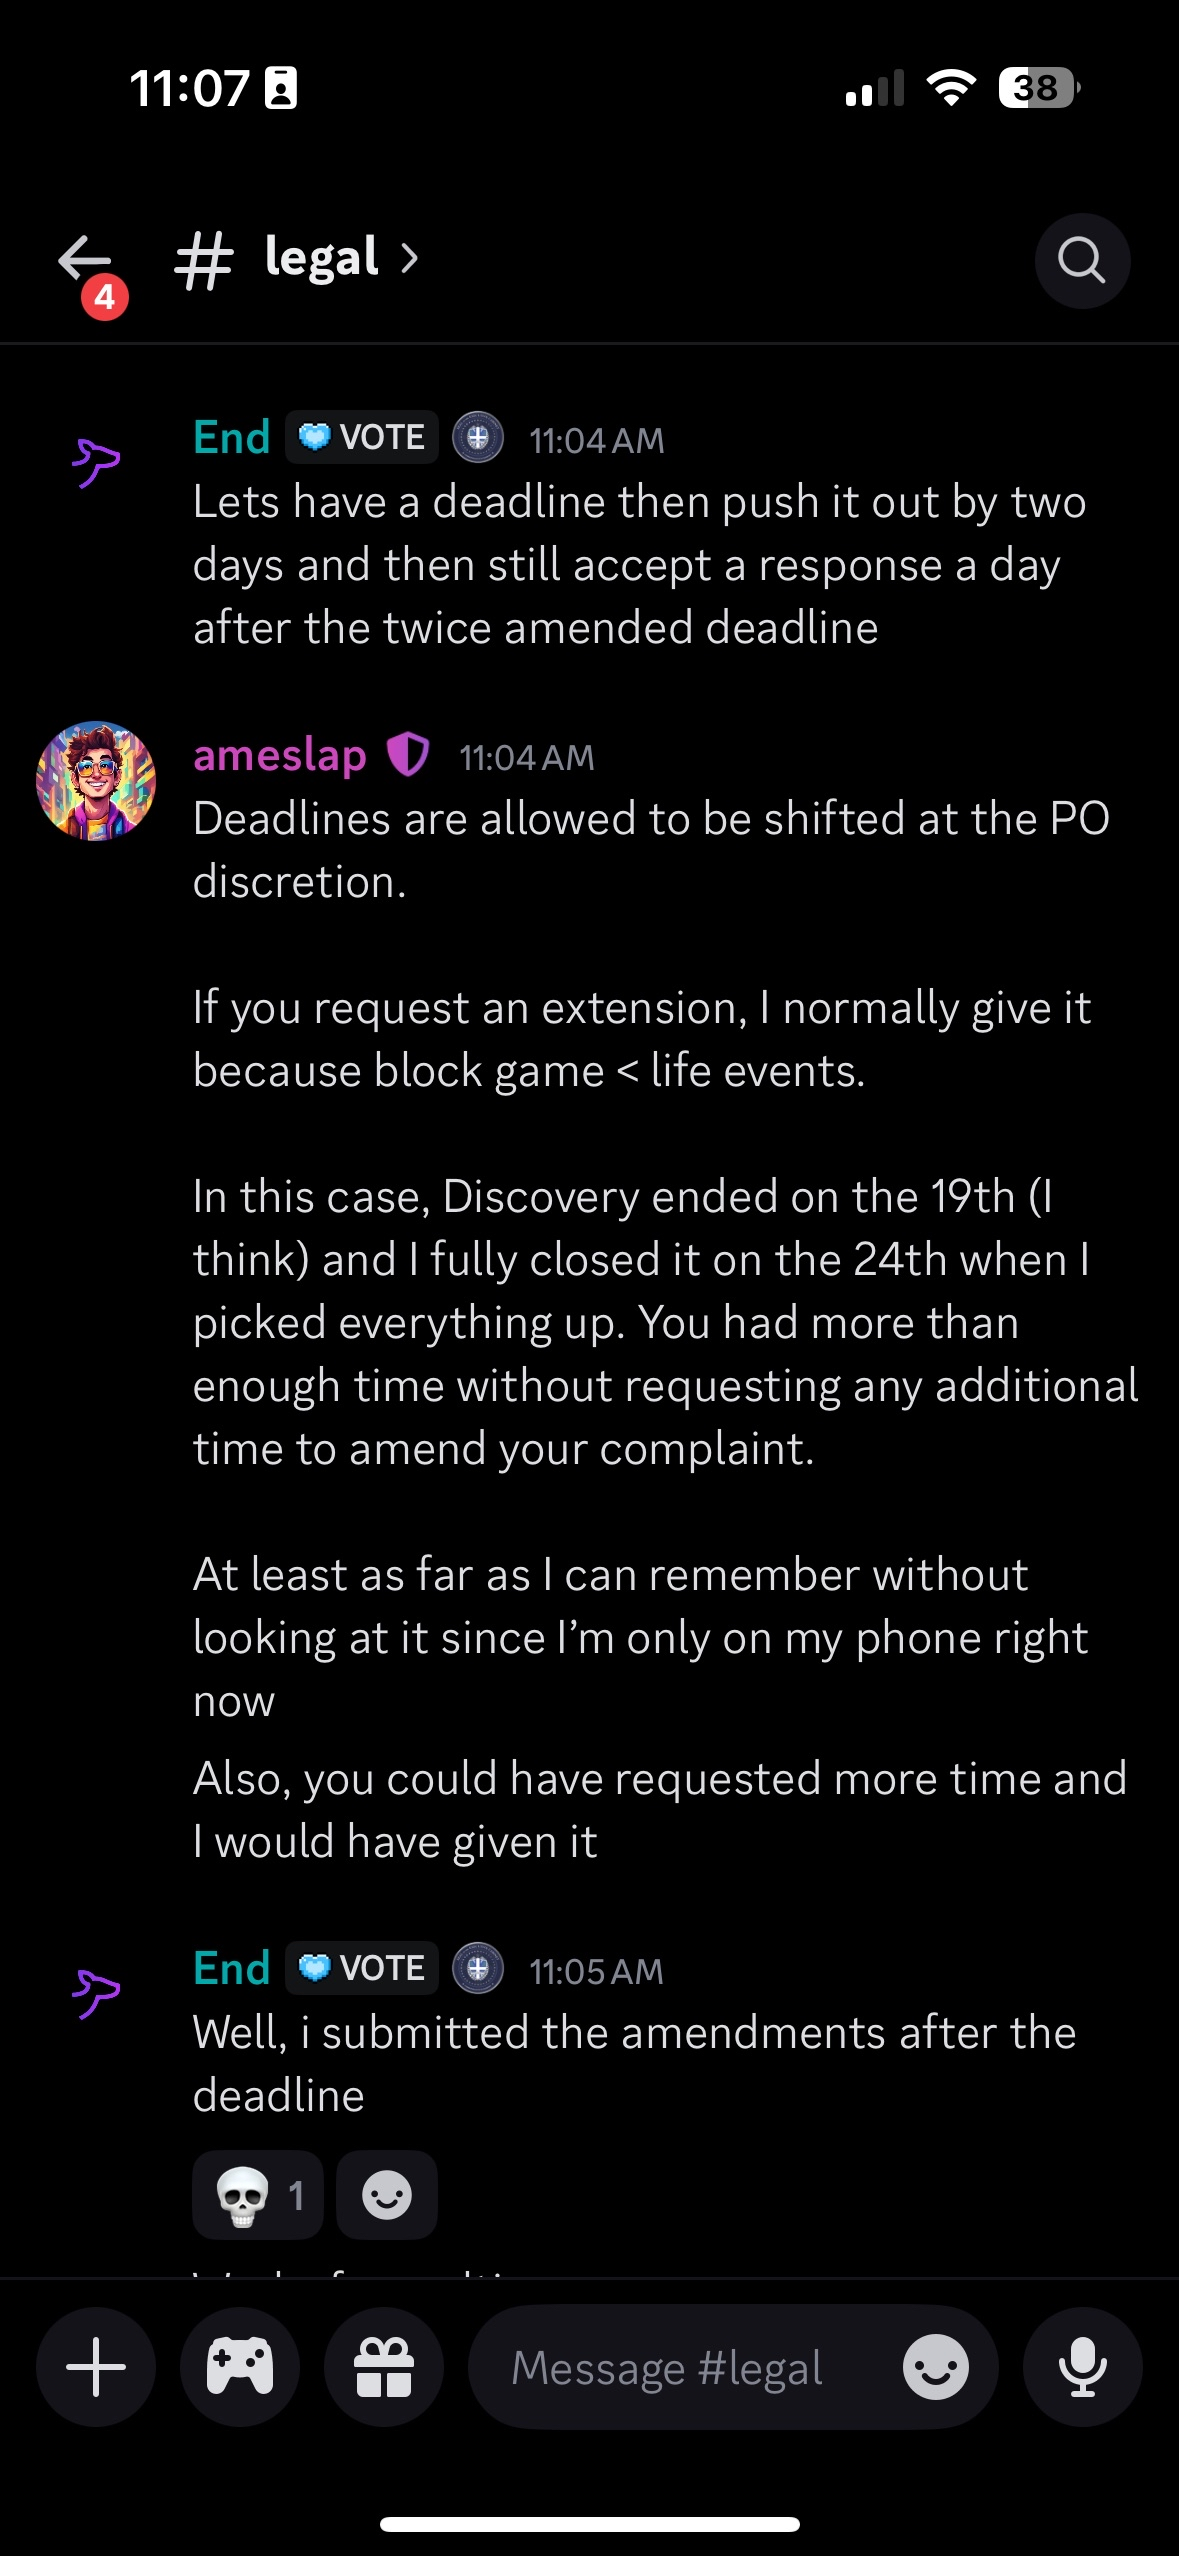Tap ameslap's purple shield badge

(408, 755)
